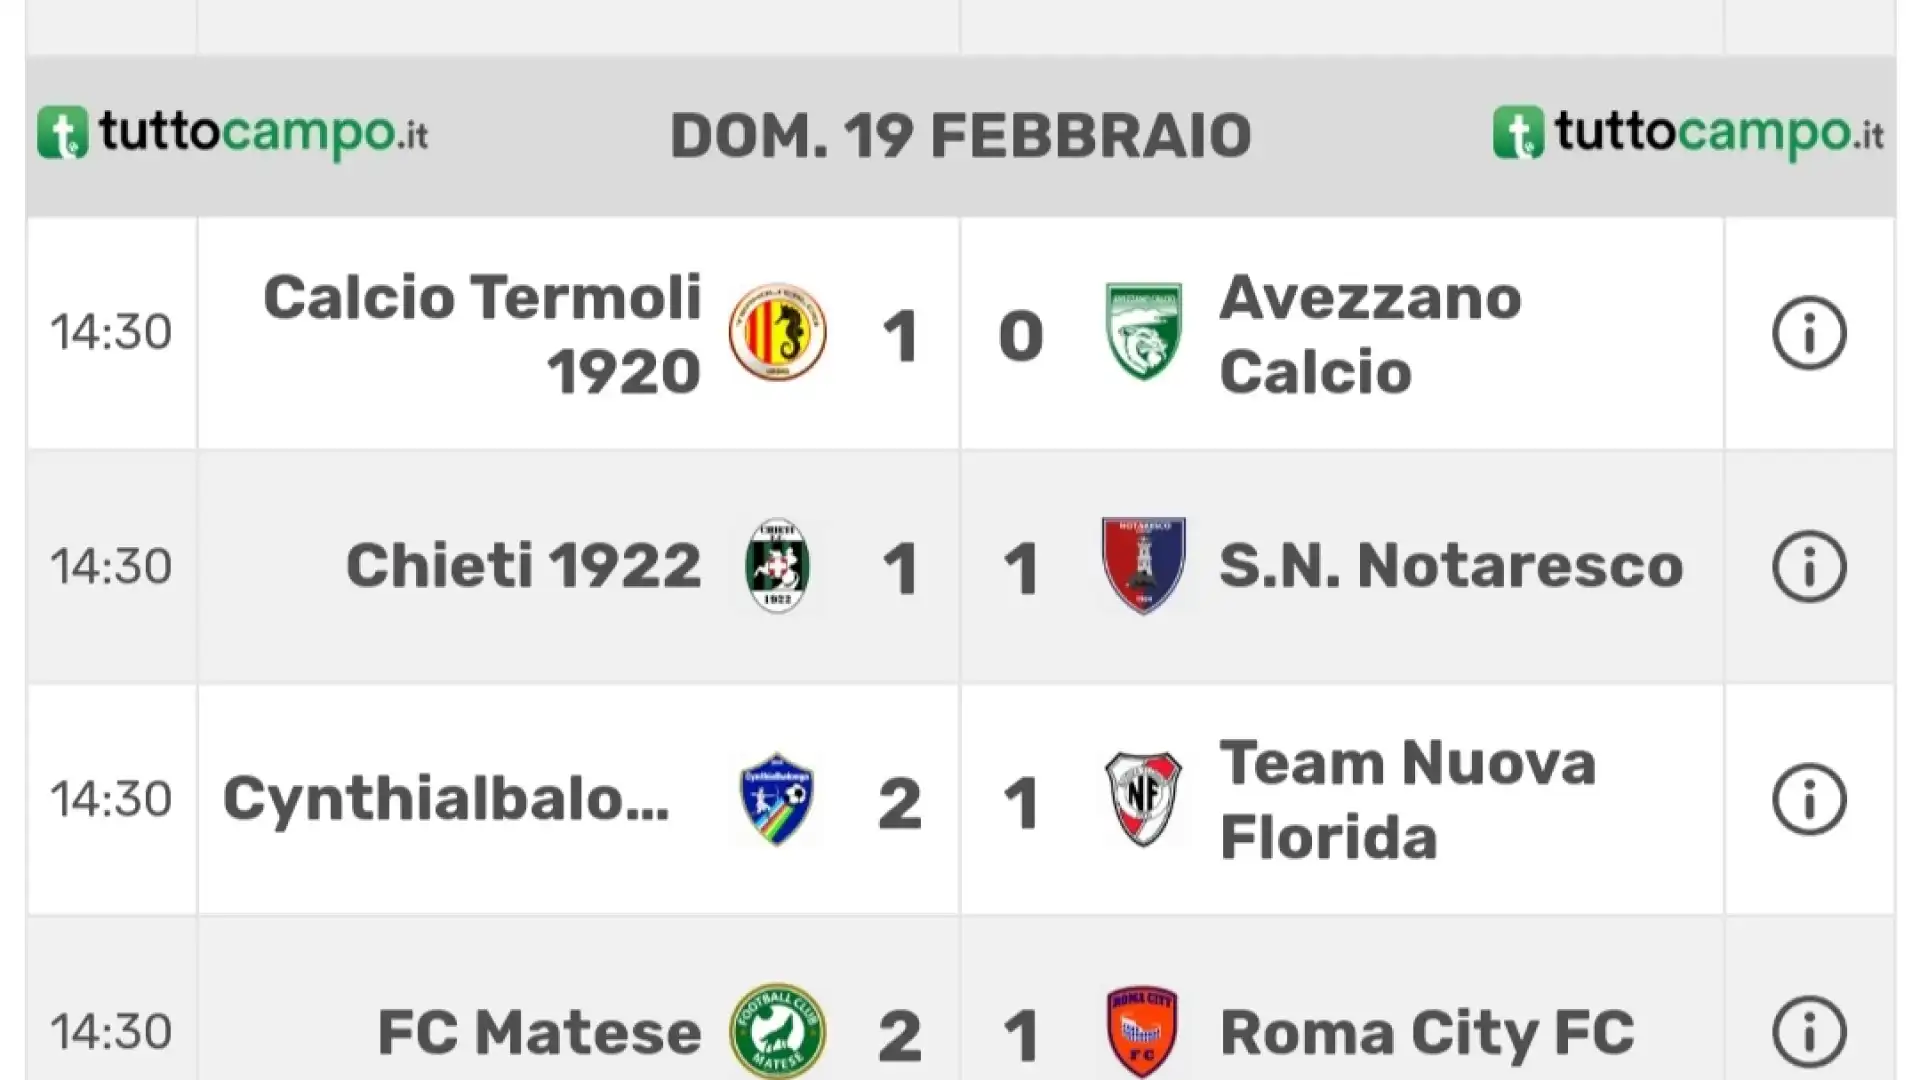This screenshot has height=1080, width=1920.
Task: Click the Chieti 1922 team crest
Action: 777,565
